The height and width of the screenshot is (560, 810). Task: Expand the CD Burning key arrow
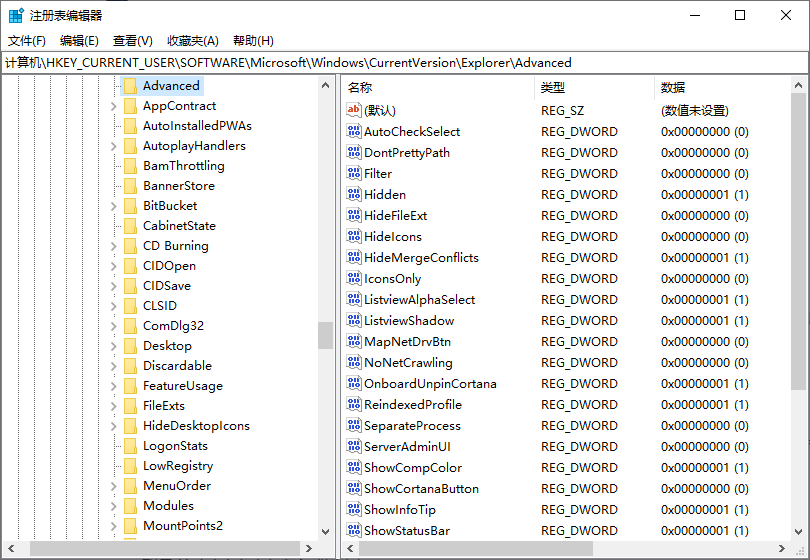[115, 246]
